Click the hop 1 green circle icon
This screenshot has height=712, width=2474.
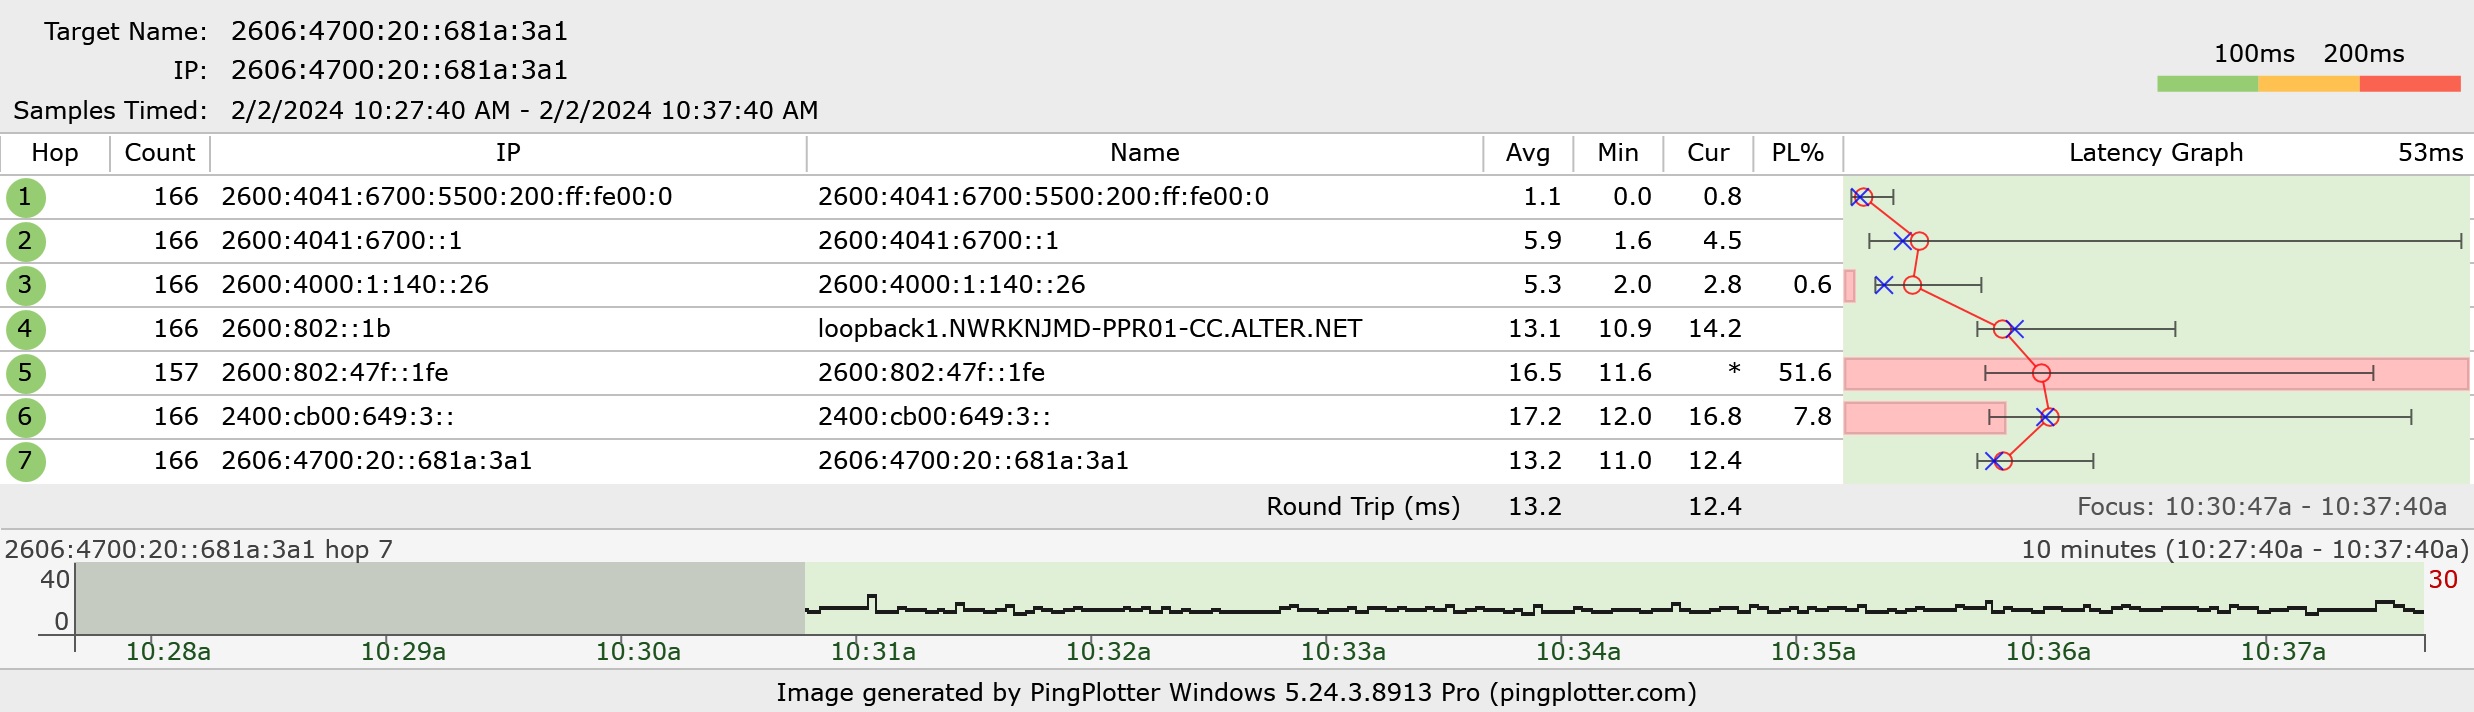[25, 197]
